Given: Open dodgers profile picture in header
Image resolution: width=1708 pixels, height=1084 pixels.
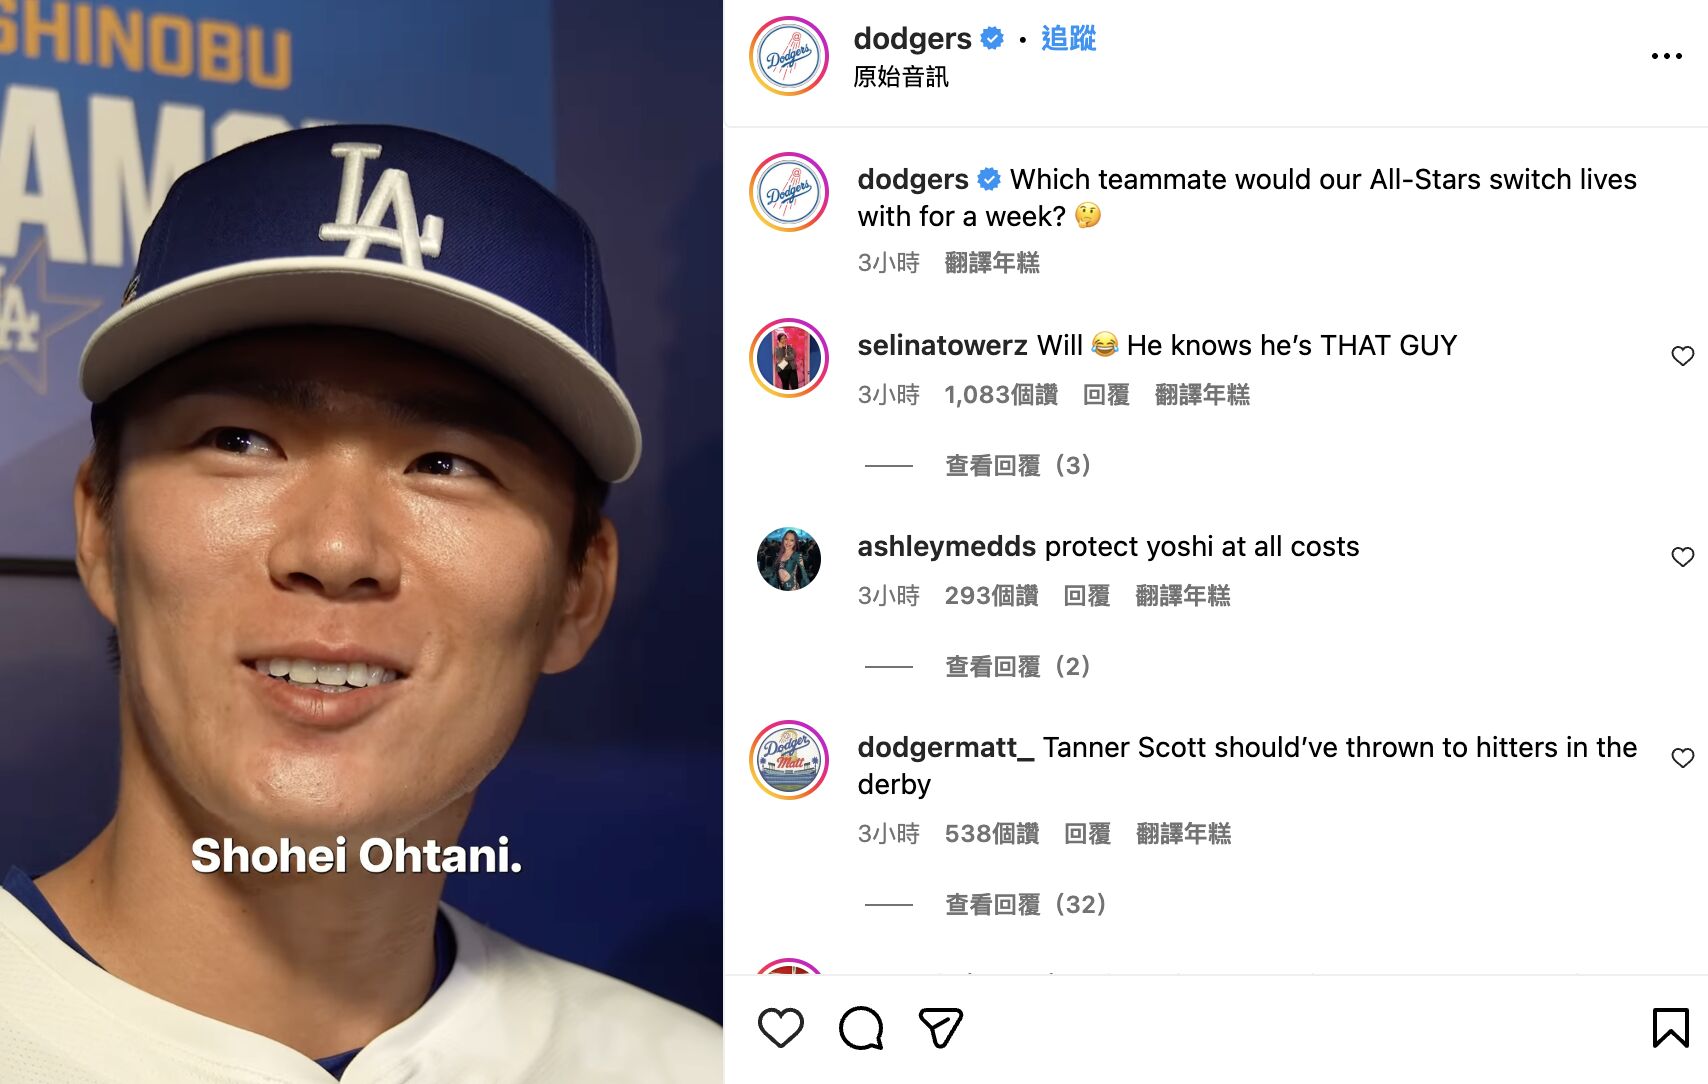Looking at the screenshot, I should point(789,57).
